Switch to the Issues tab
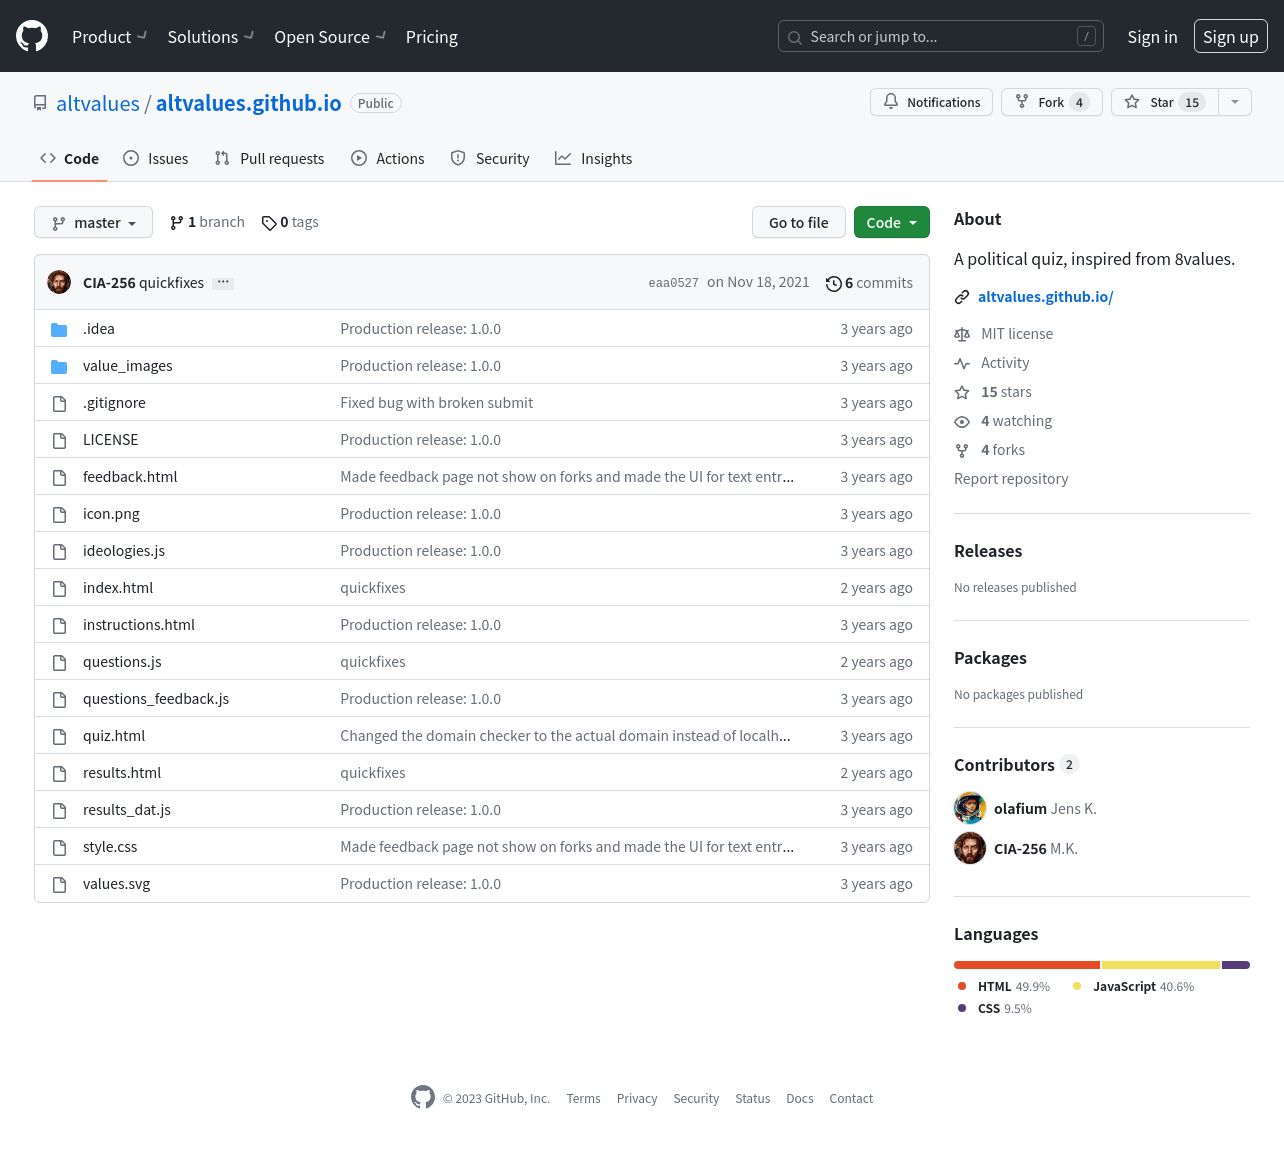The height and width of the screenshot is (1153, 1284). pyautogui.click(x=156, y=158)
